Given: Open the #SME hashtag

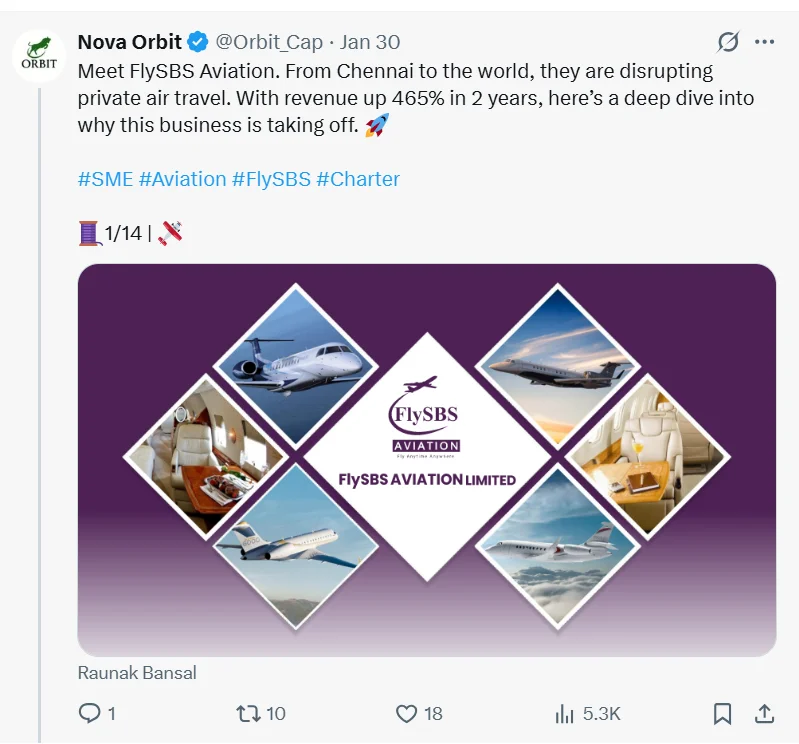Looking at the screenshot, I should (105, 179).
